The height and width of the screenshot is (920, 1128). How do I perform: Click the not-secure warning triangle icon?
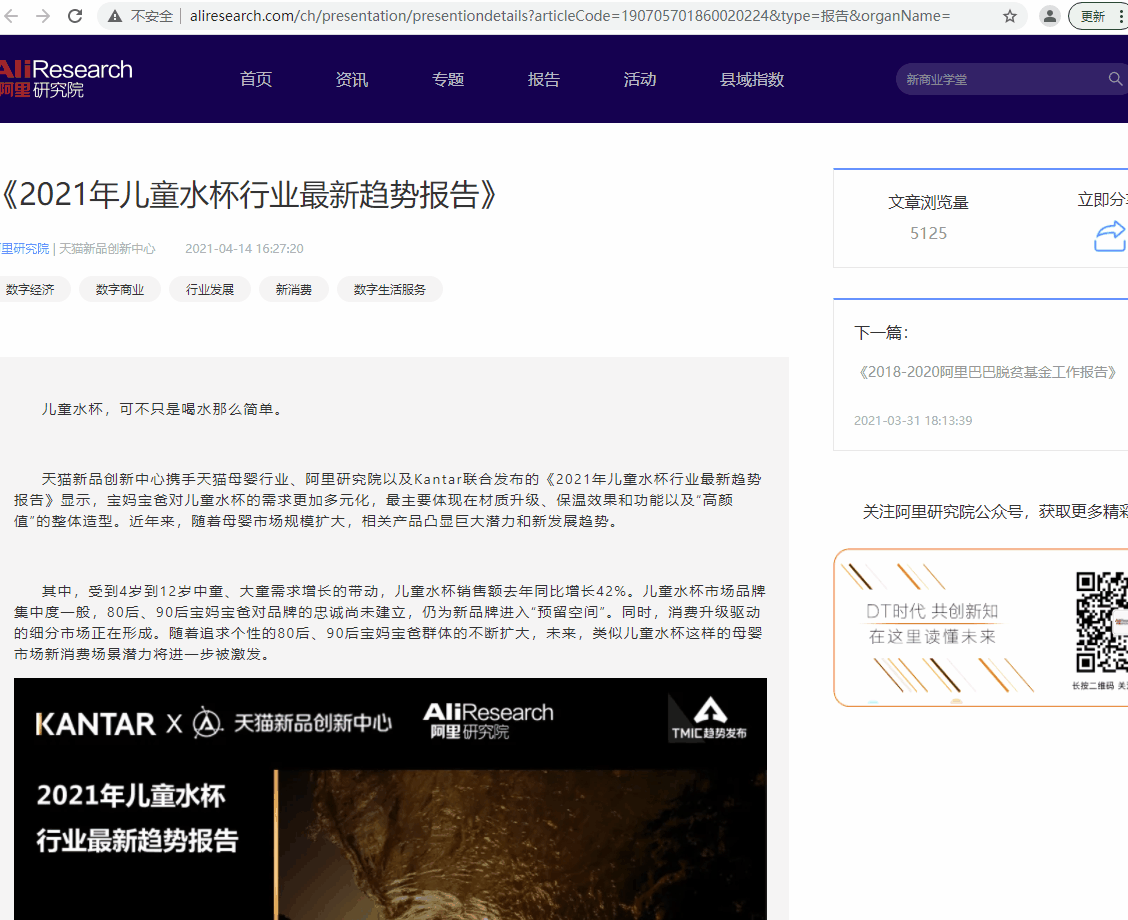click(x=115, y=16)
